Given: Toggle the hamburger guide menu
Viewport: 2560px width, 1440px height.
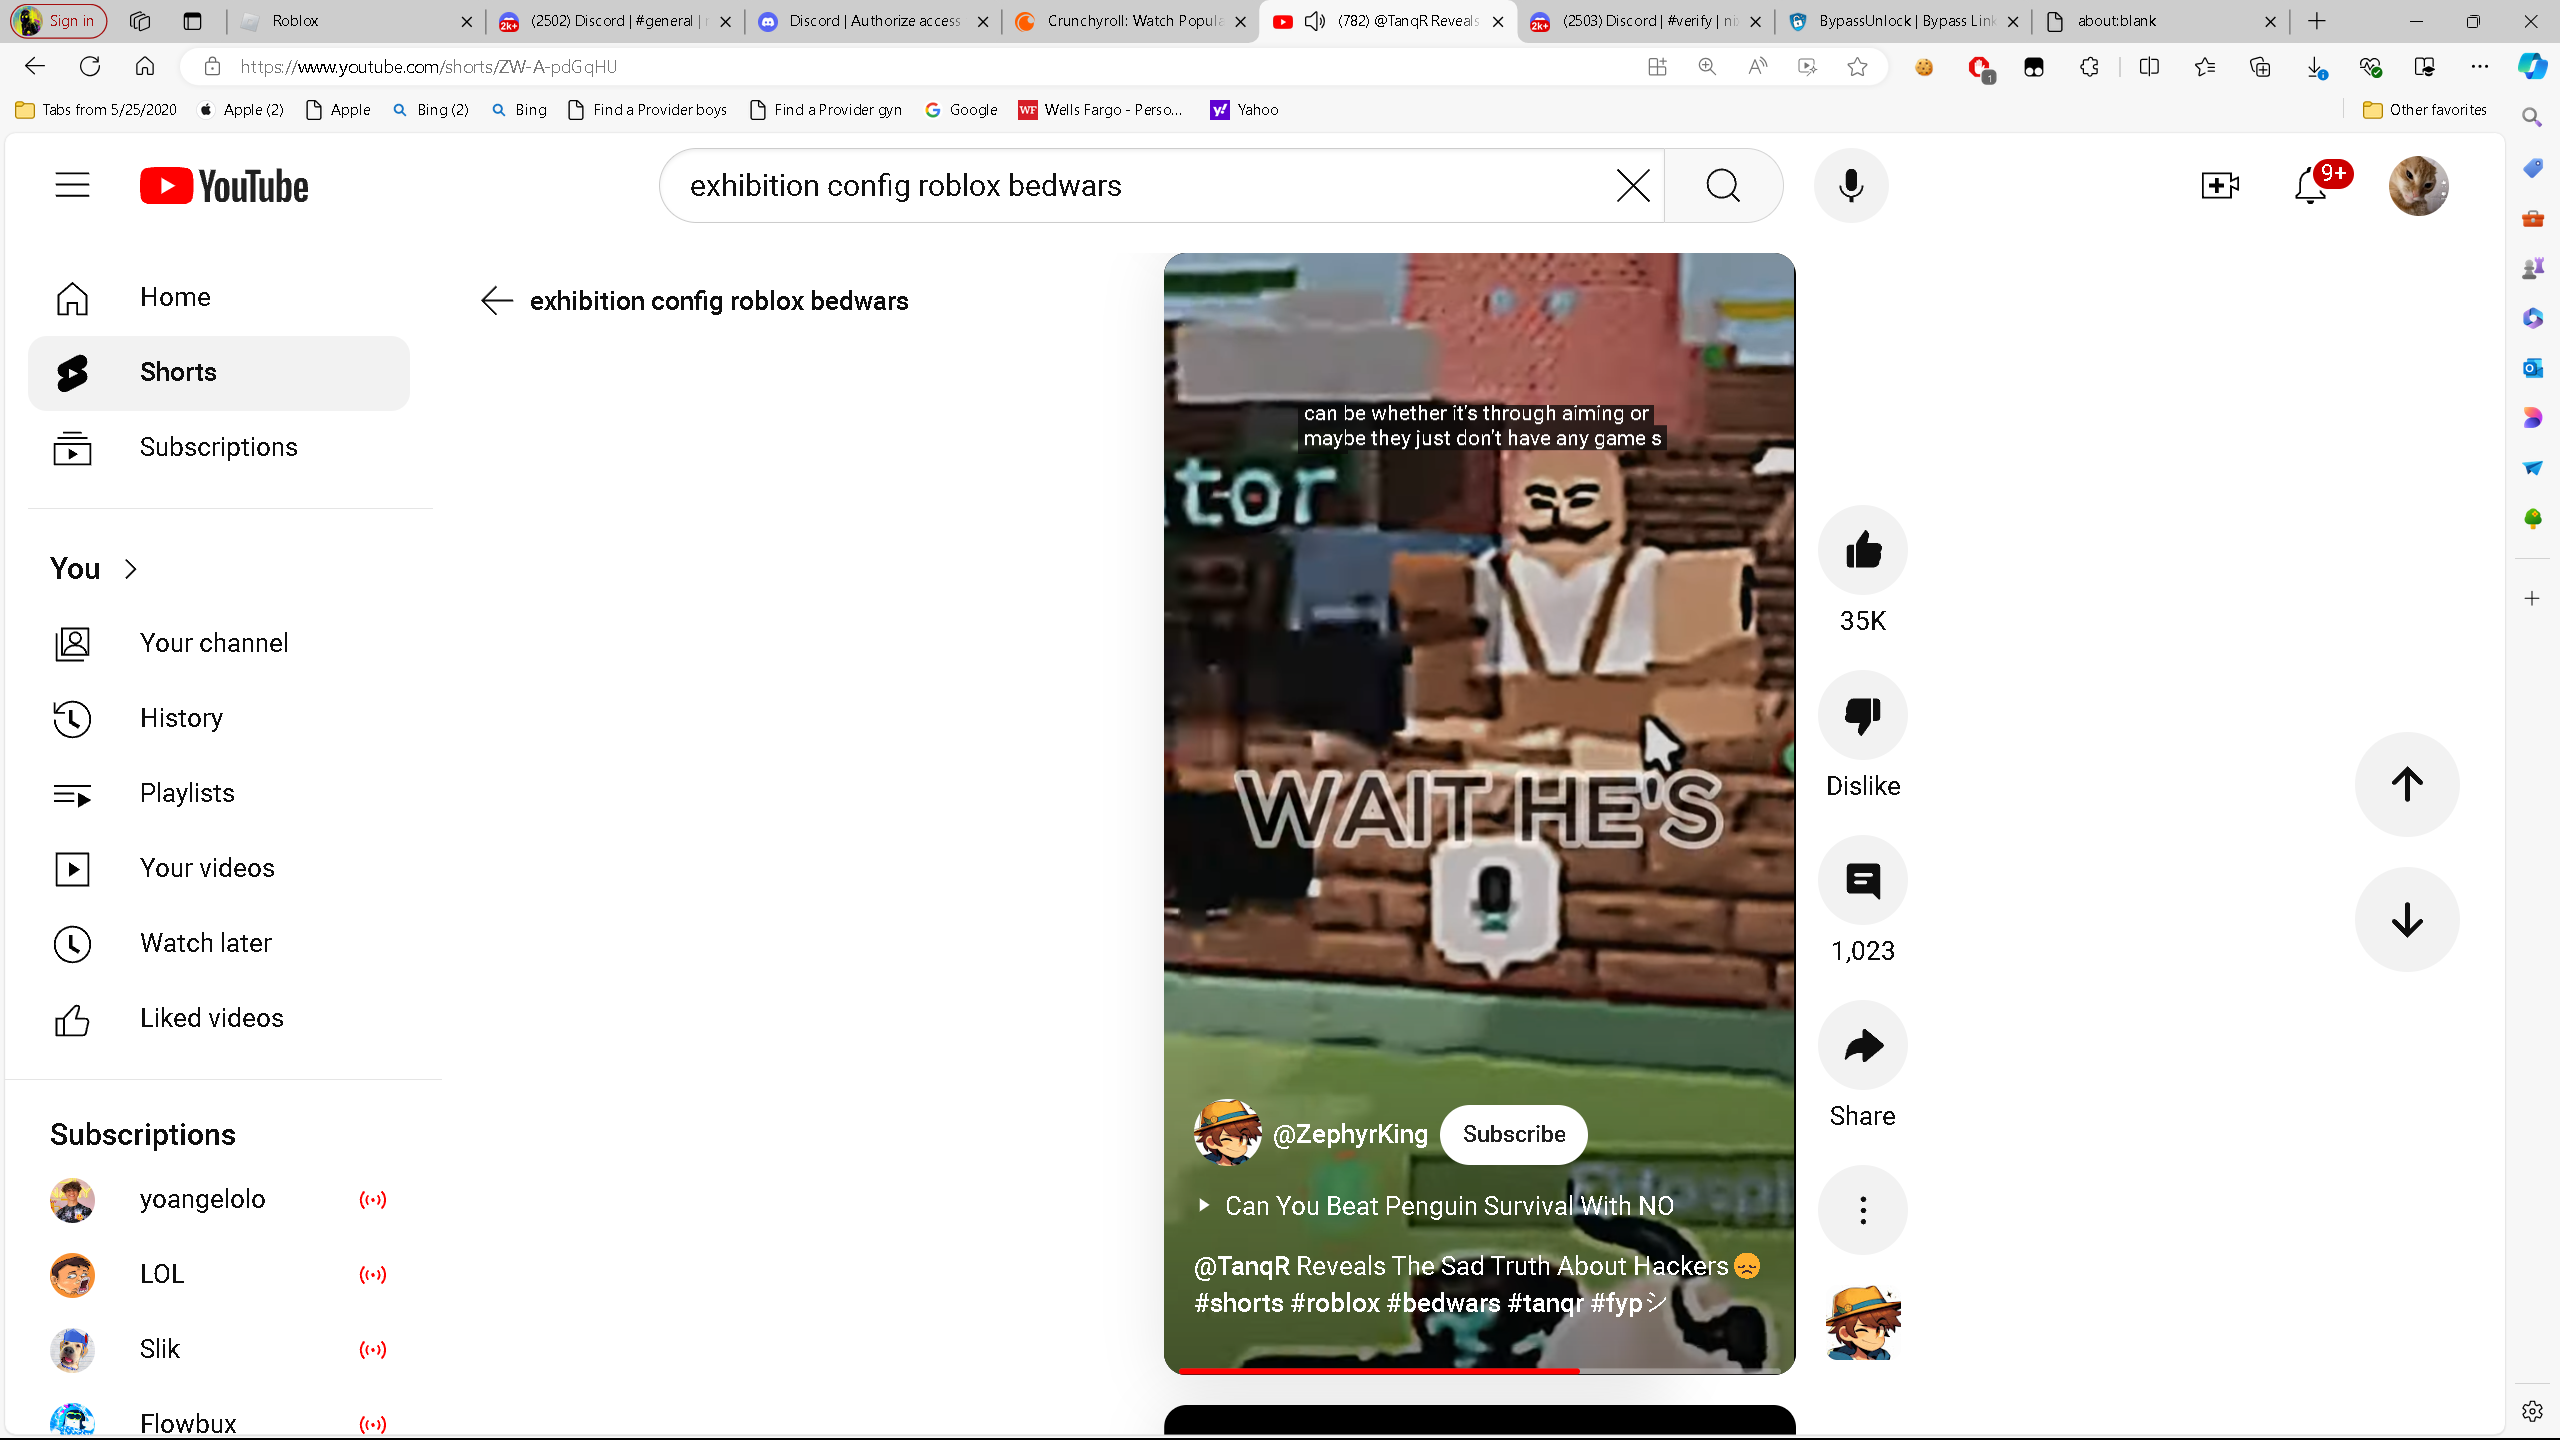Looking at the screenshot, I should [72, 186].
